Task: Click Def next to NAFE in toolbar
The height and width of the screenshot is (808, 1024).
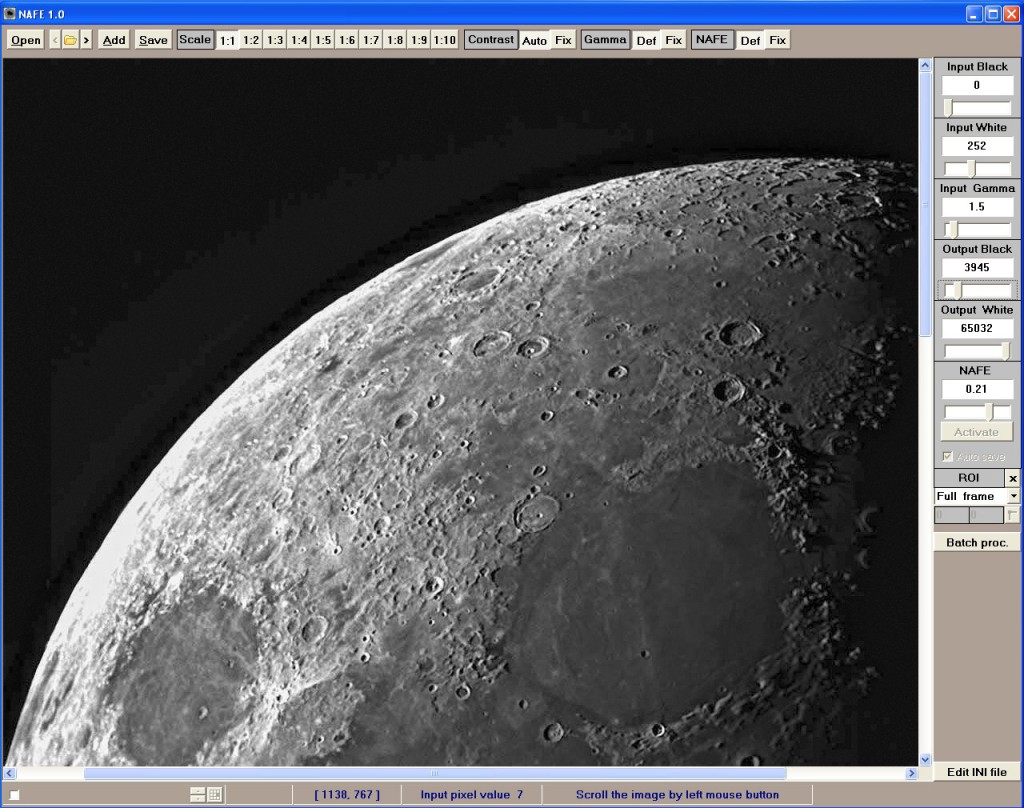Action: pos(750,40)
